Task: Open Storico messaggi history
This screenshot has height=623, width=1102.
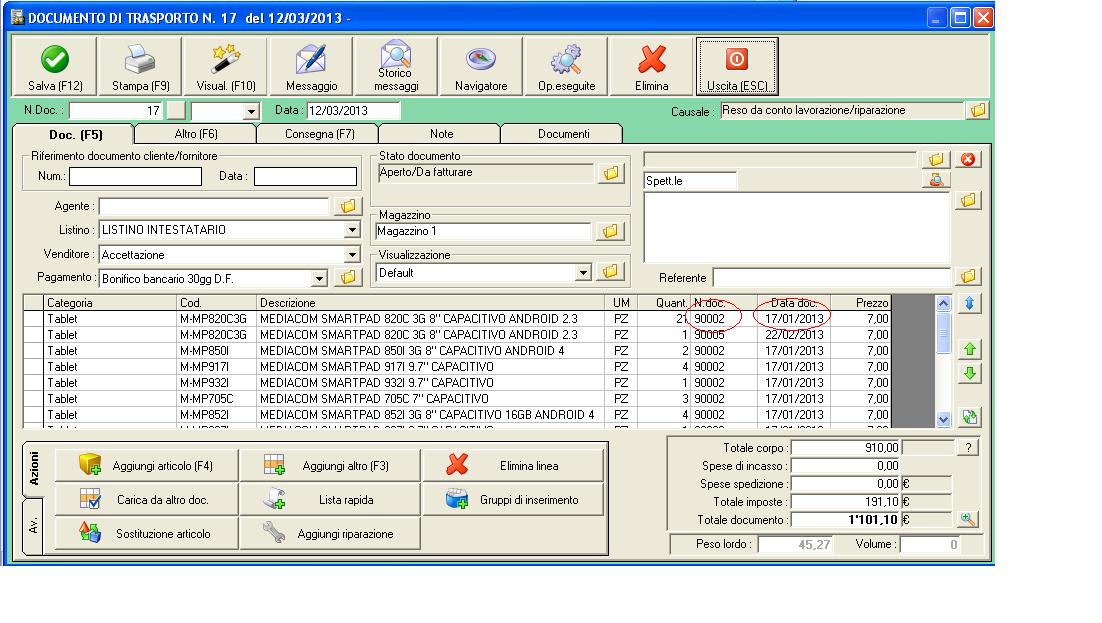Action: tap(396, 67)
